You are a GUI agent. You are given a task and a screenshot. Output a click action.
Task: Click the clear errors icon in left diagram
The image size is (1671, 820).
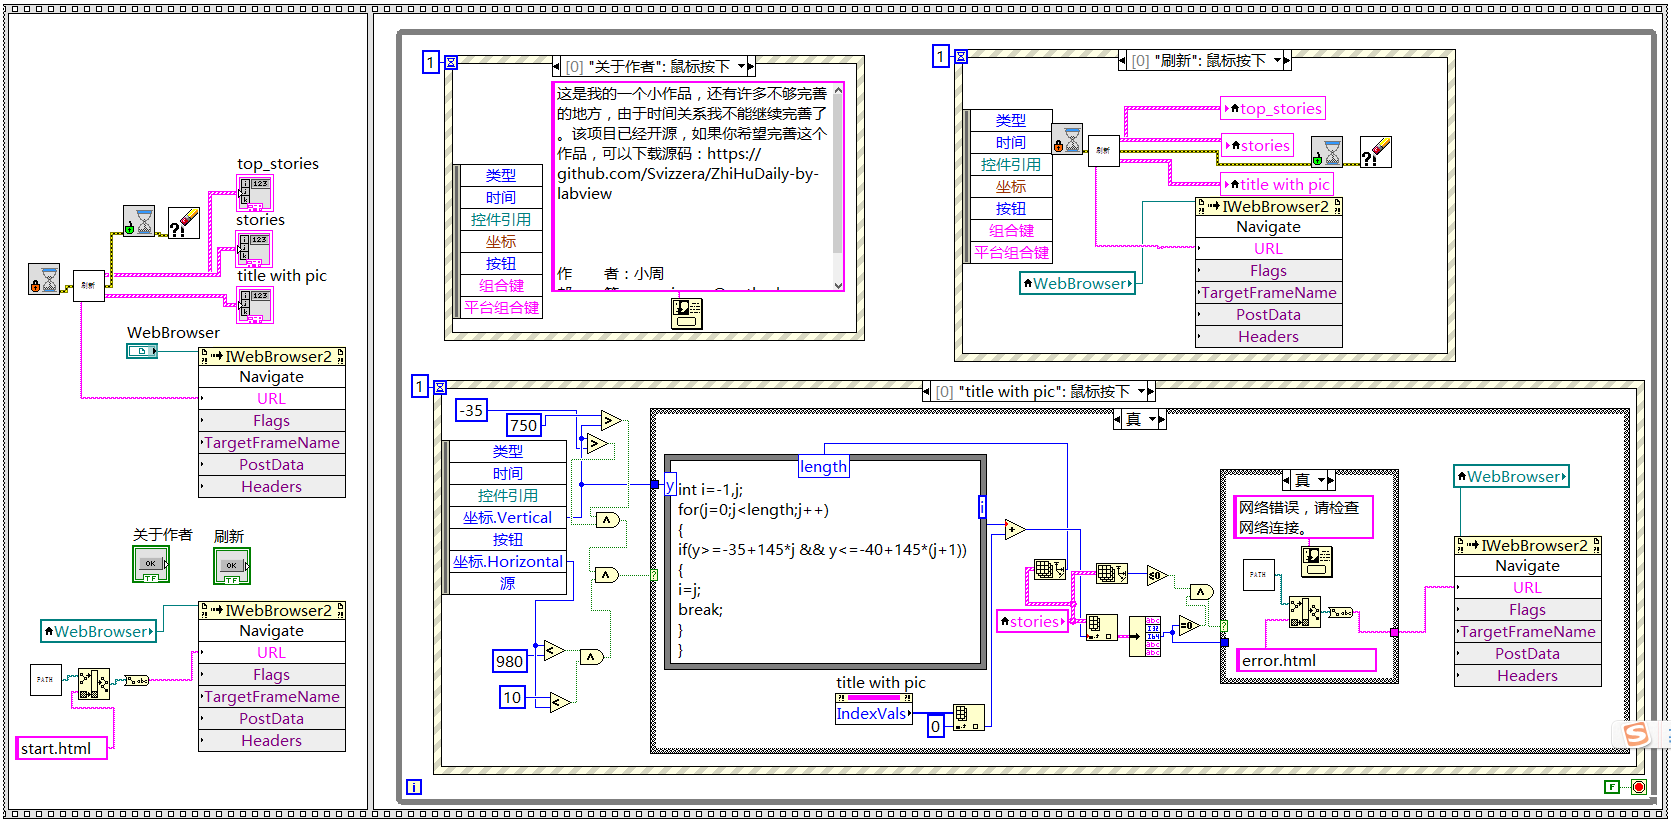(x=184, y=222)
